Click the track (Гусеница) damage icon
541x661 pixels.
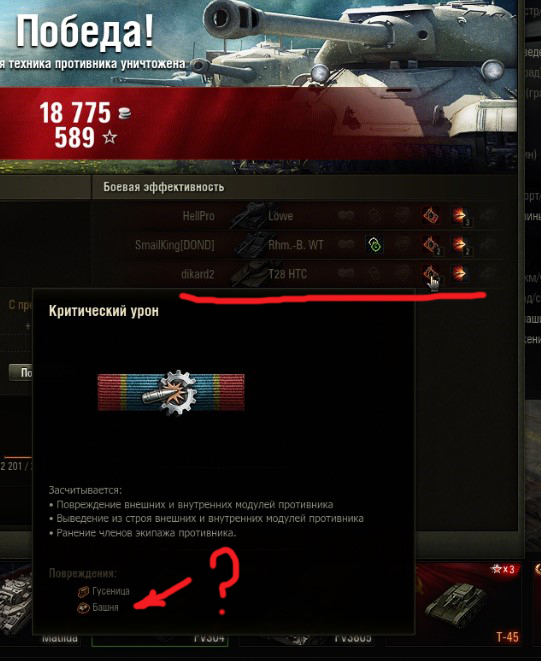83,592
